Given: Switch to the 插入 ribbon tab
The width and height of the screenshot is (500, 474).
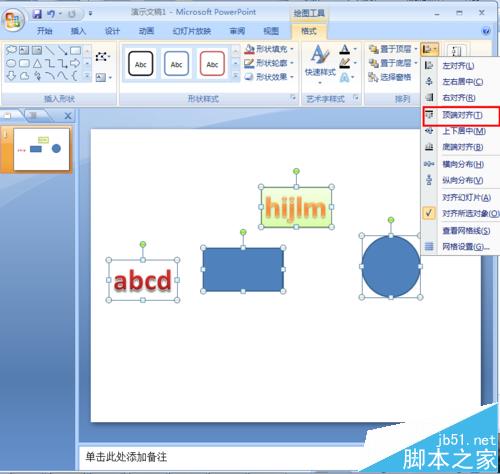Looking at the screenshot, I should point(78,31).
